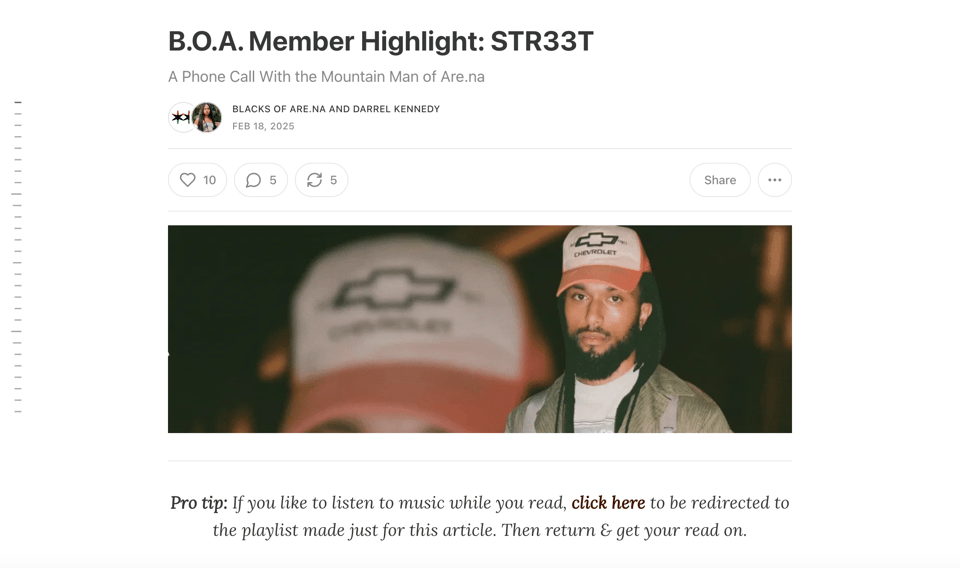
Task: Click the Share button
Action: tap(719, 180)
